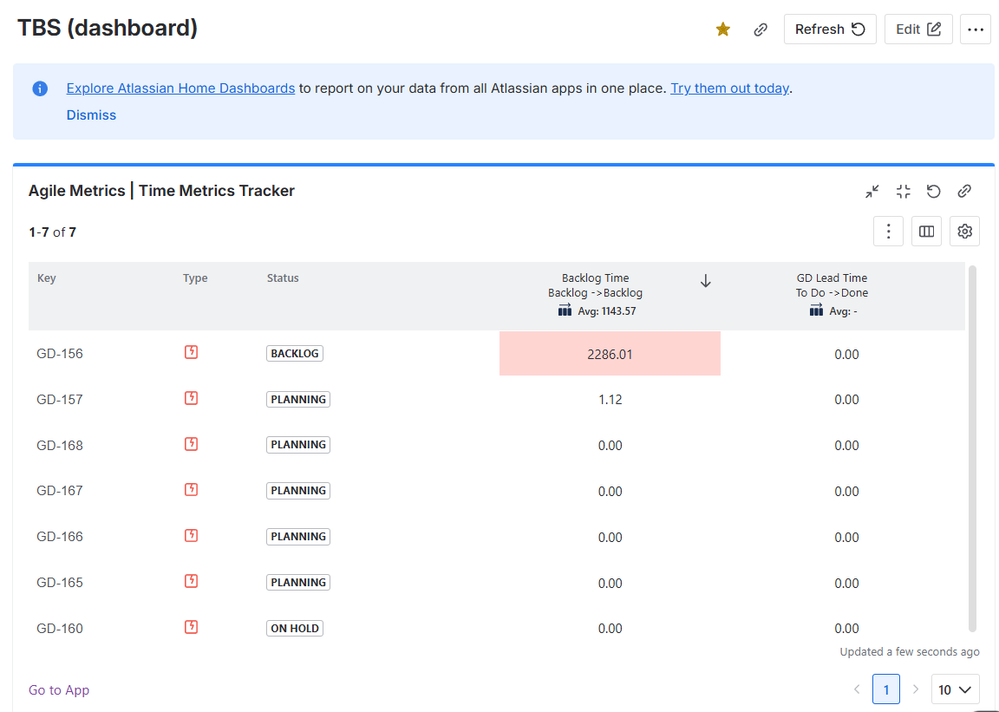Select the highlighted 2286.01 Backlog Time cell
The image size is (999, 712).
[610, 353]
